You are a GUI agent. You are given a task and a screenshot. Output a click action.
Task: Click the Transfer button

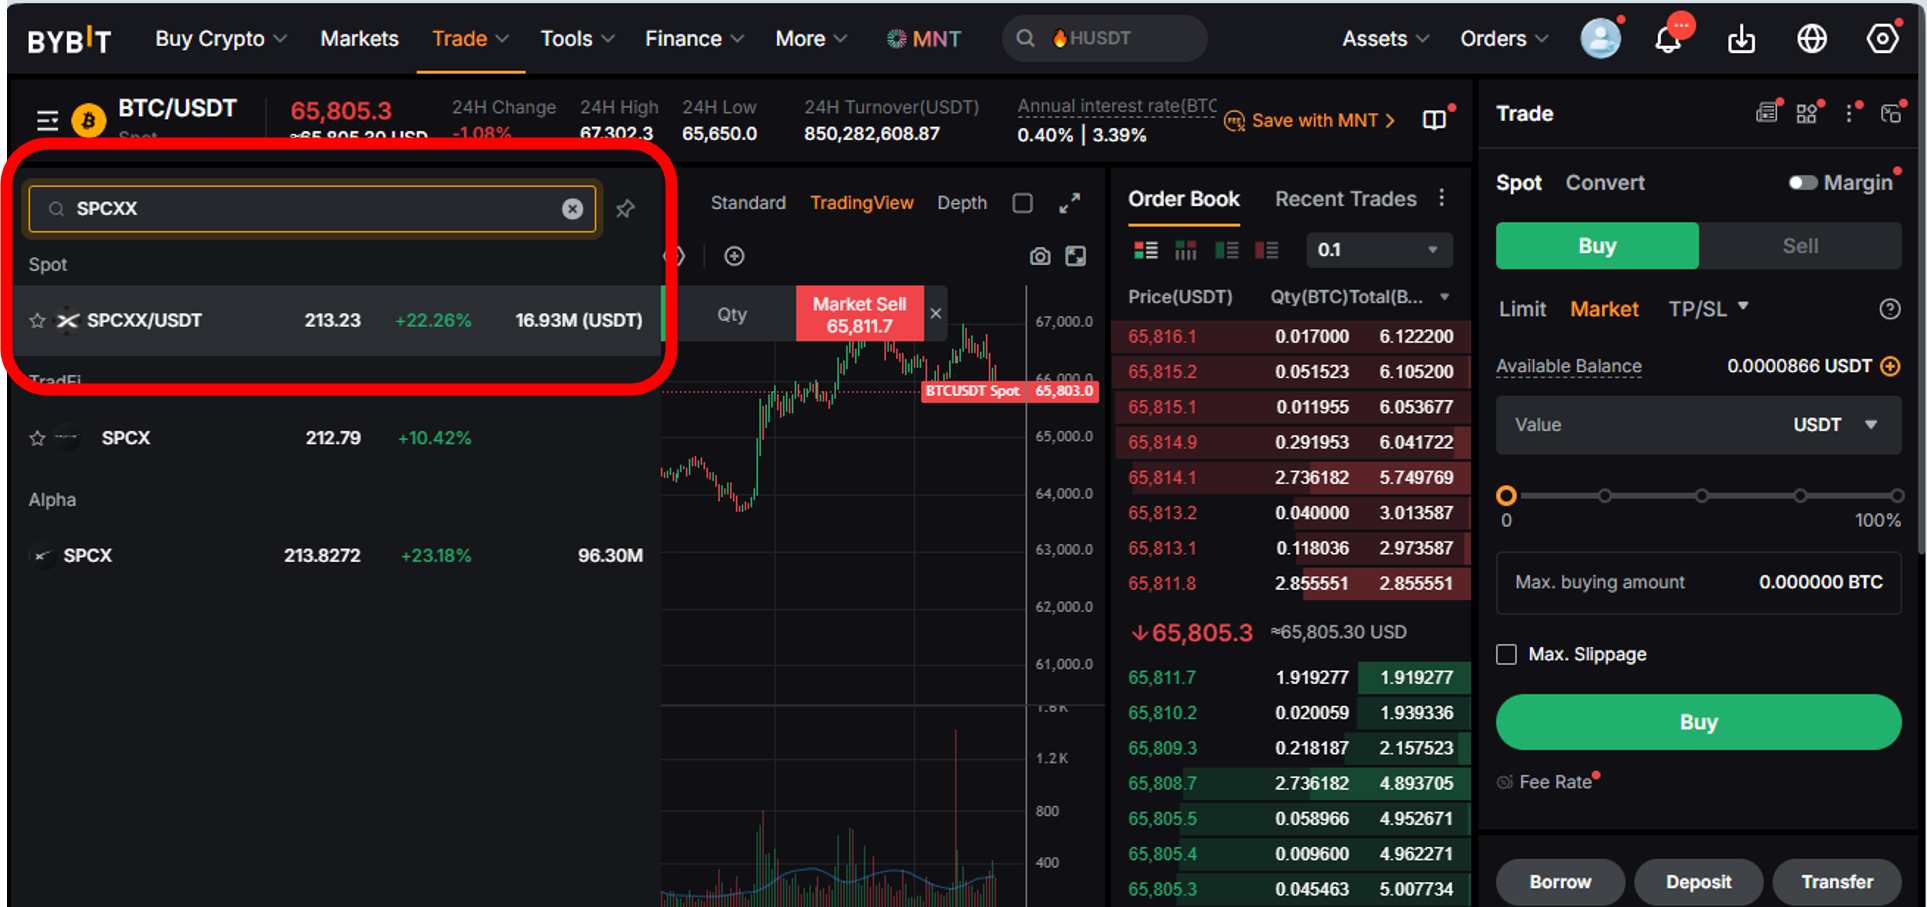pos(1837,882)
